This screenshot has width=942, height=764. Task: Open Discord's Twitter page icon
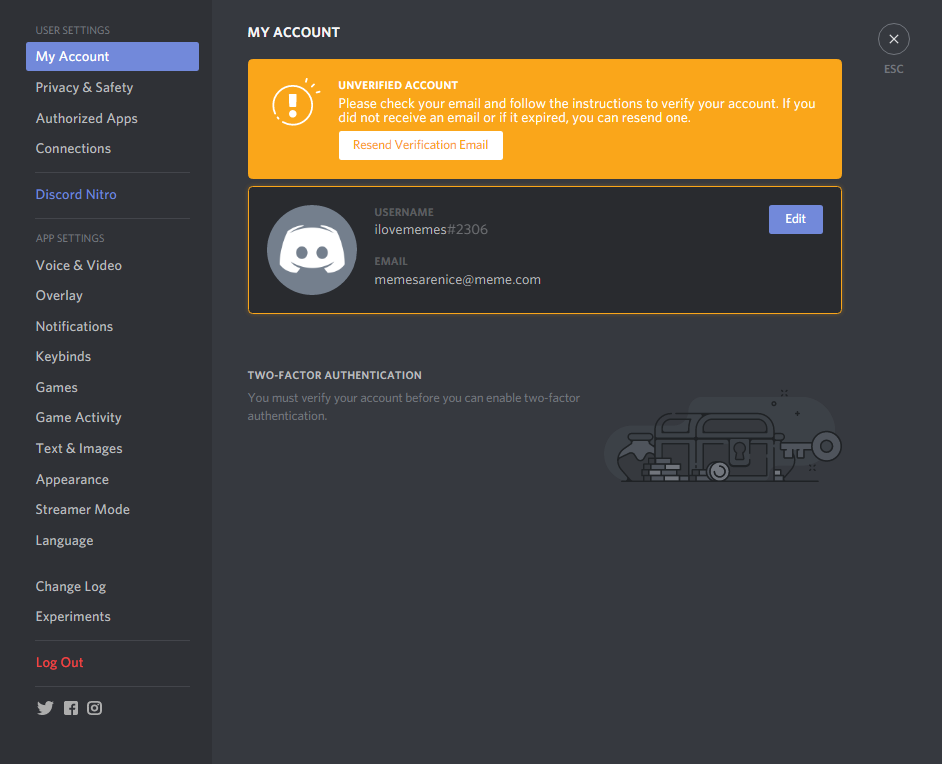(45, 708)
